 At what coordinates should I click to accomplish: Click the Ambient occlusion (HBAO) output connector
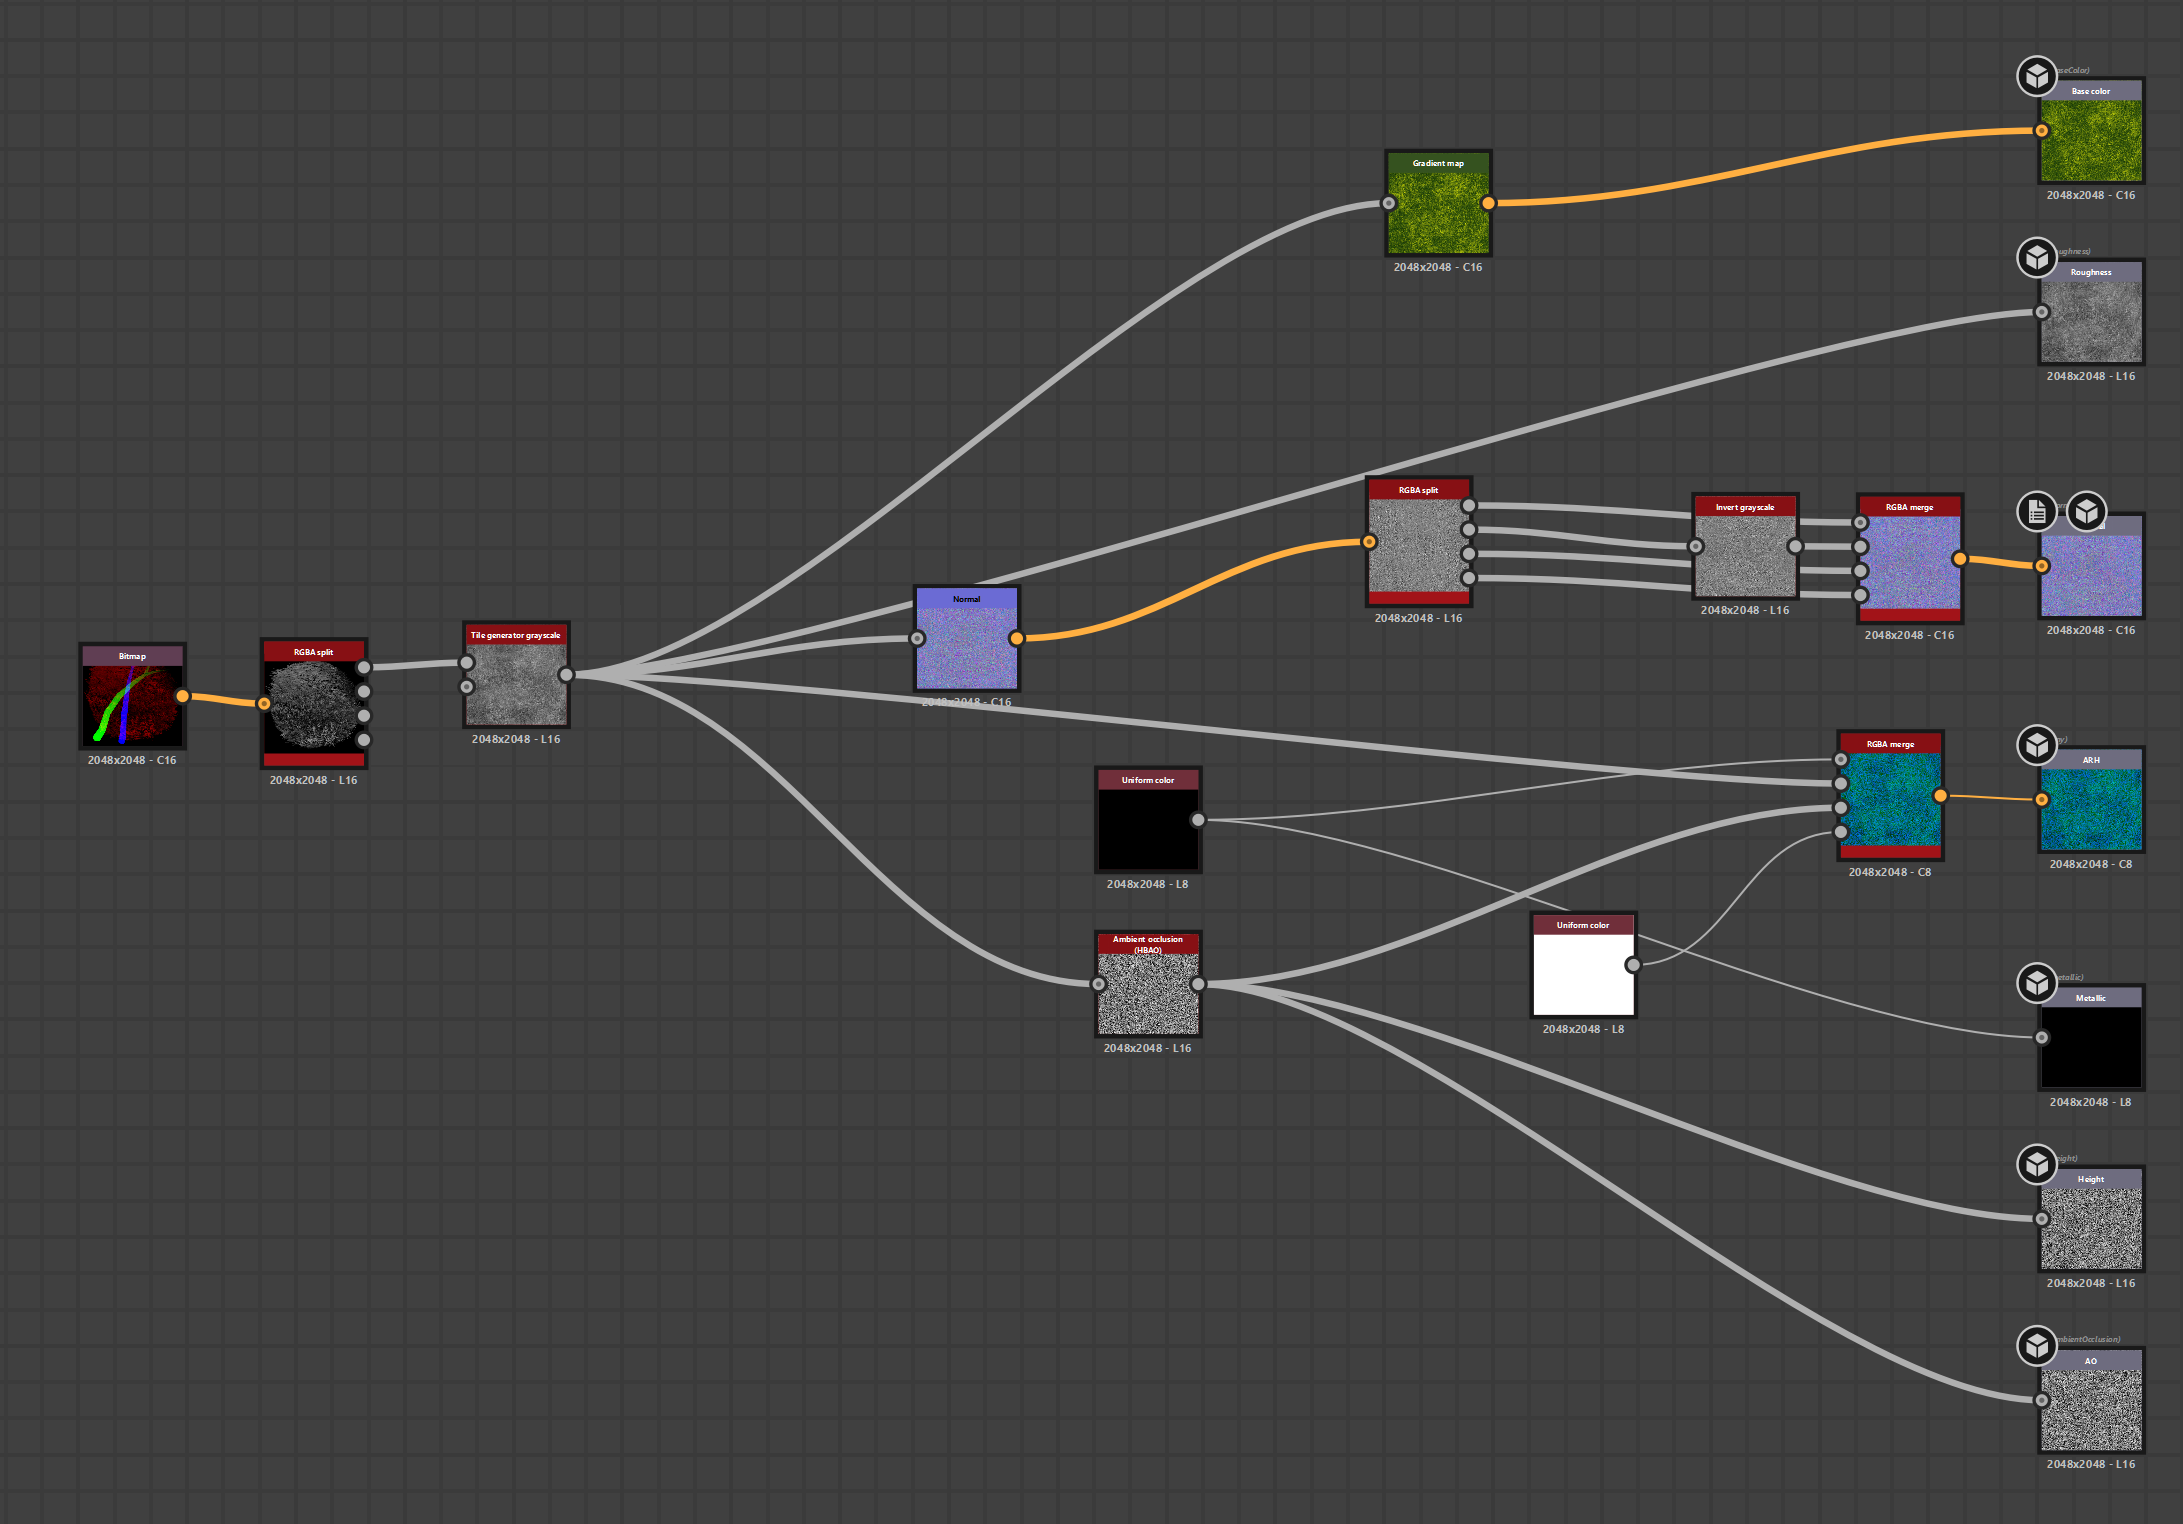1198,984
